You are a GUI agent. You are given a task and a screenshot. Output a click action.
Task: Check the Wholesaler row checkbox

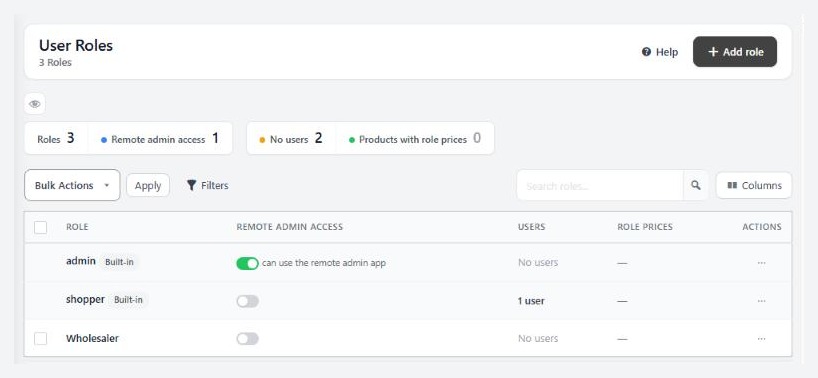tap(41, 338)
